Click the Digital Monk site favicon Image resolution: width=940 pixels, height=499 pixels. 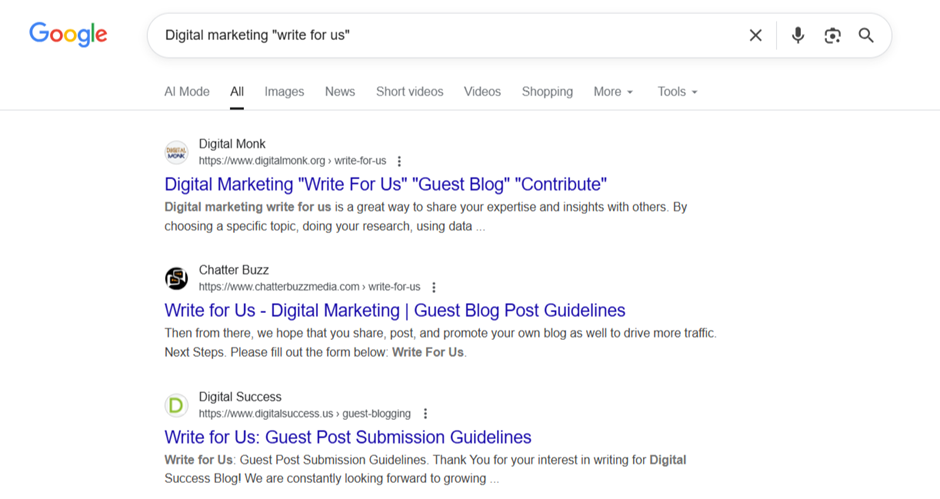(x=176, y=152)
